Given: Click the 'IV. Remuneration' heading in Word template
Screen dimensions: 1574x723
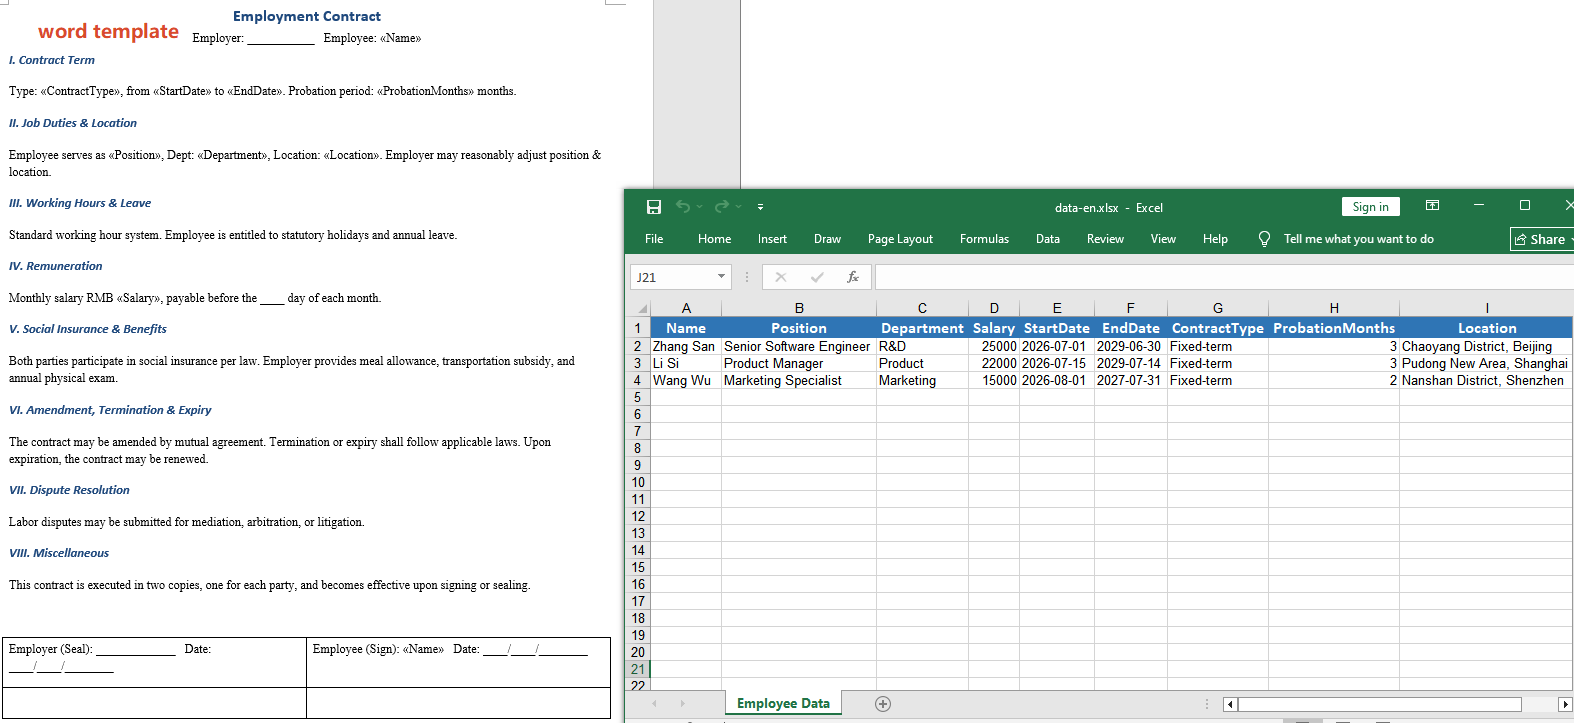Looking at the screenshot, I should (55, 266).
